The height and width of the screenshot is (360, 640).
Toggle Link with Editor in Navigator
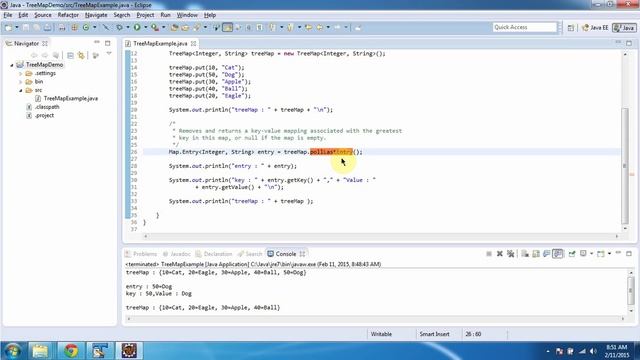click(x=81, y=55)
